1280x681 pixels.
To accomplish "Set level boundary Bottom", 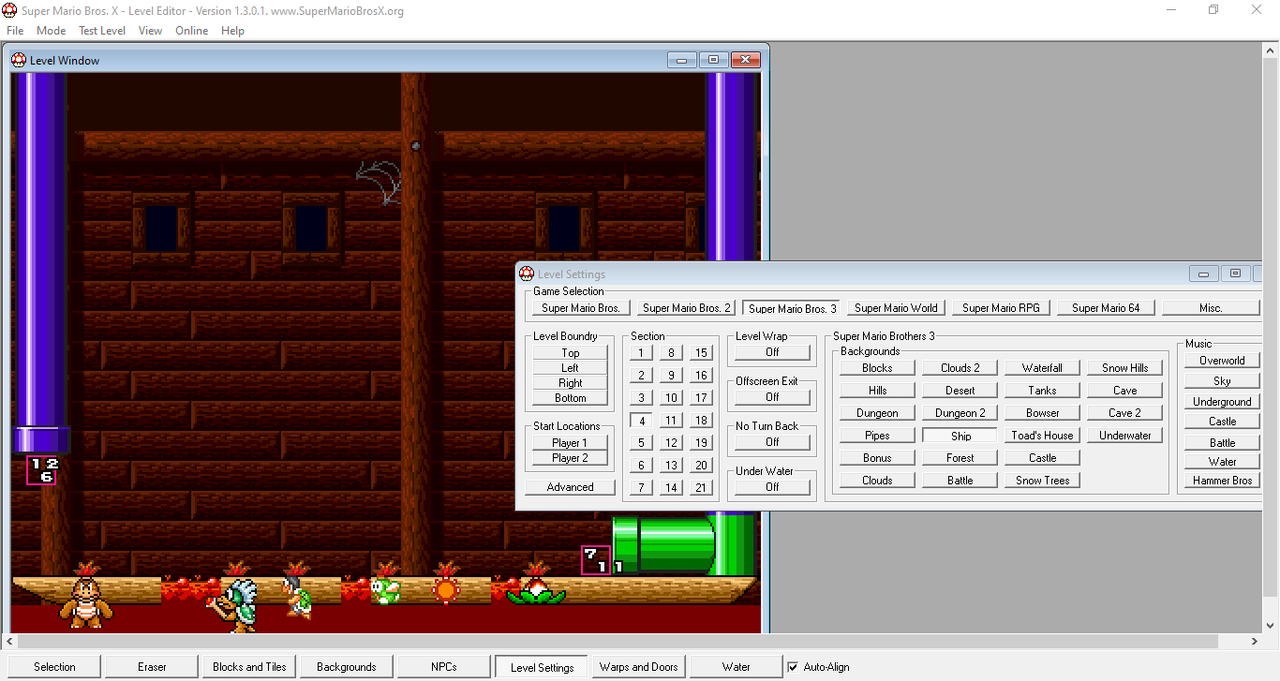I will tap(570, 398).
